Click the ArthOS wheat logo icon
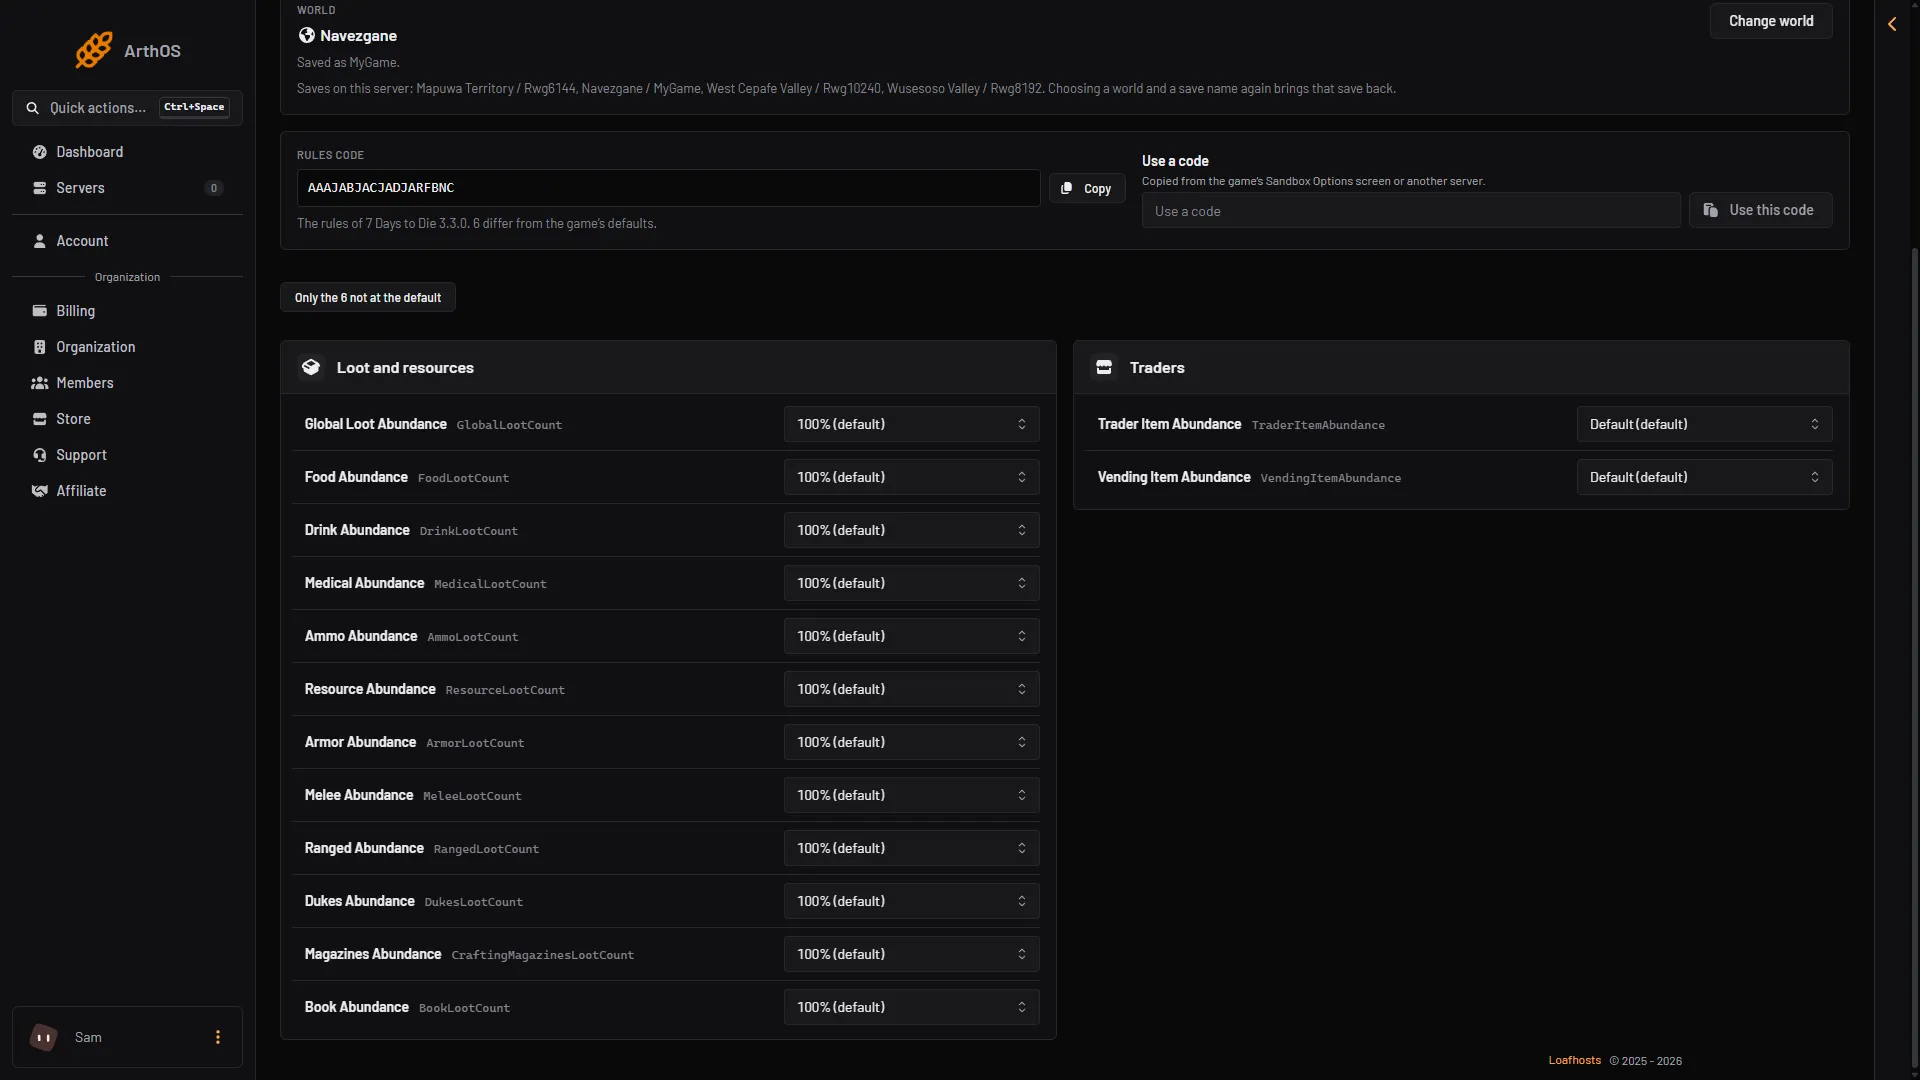 [94, 50]
